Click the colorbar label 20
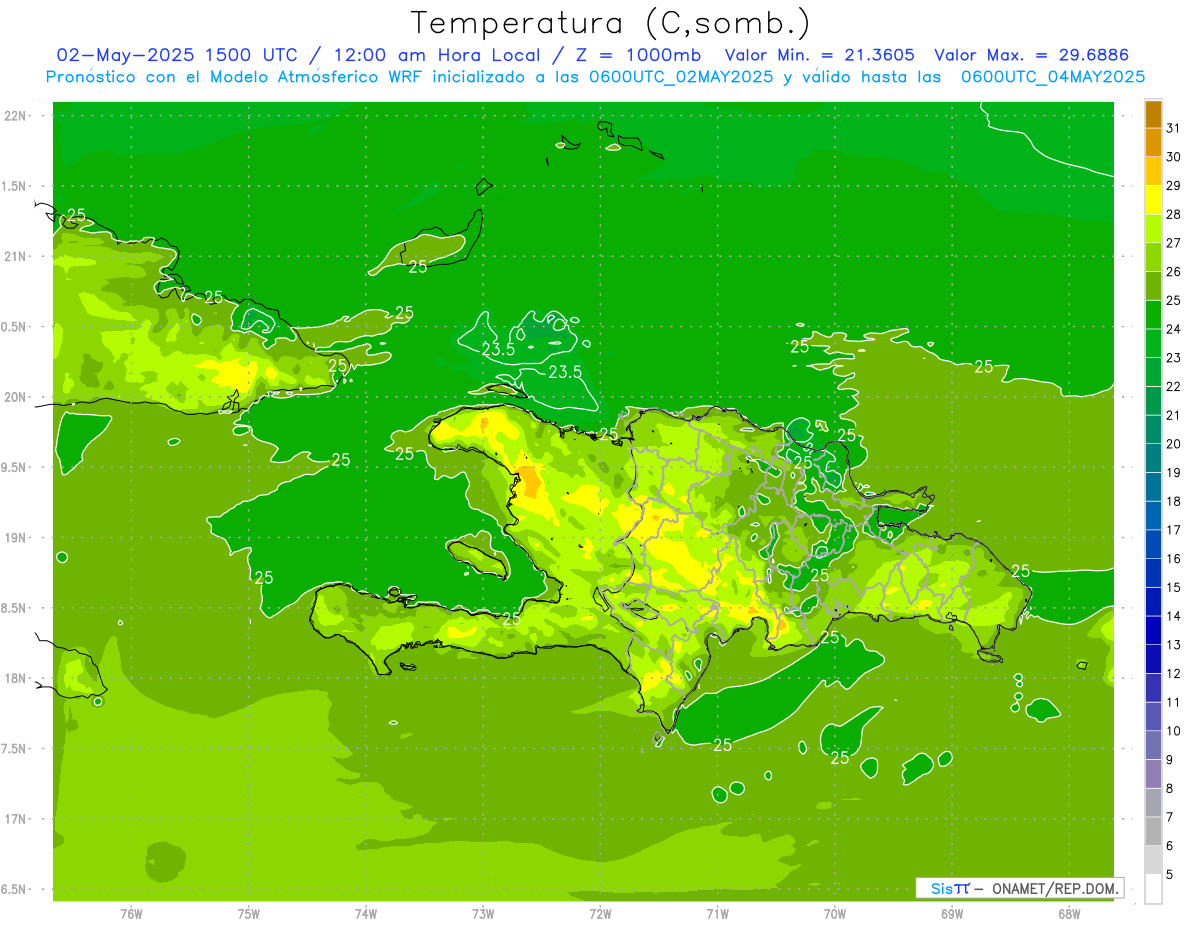 (x=1174, y=444)
